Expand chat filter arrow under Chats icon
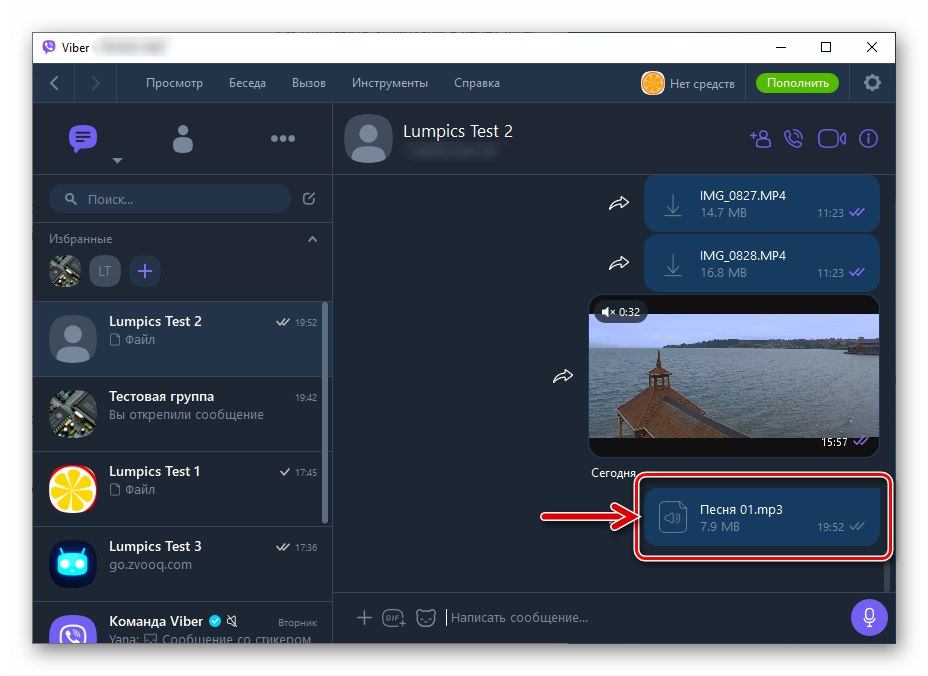The width and height of the screenshot is (928, 676). click(x=117, y=160)
